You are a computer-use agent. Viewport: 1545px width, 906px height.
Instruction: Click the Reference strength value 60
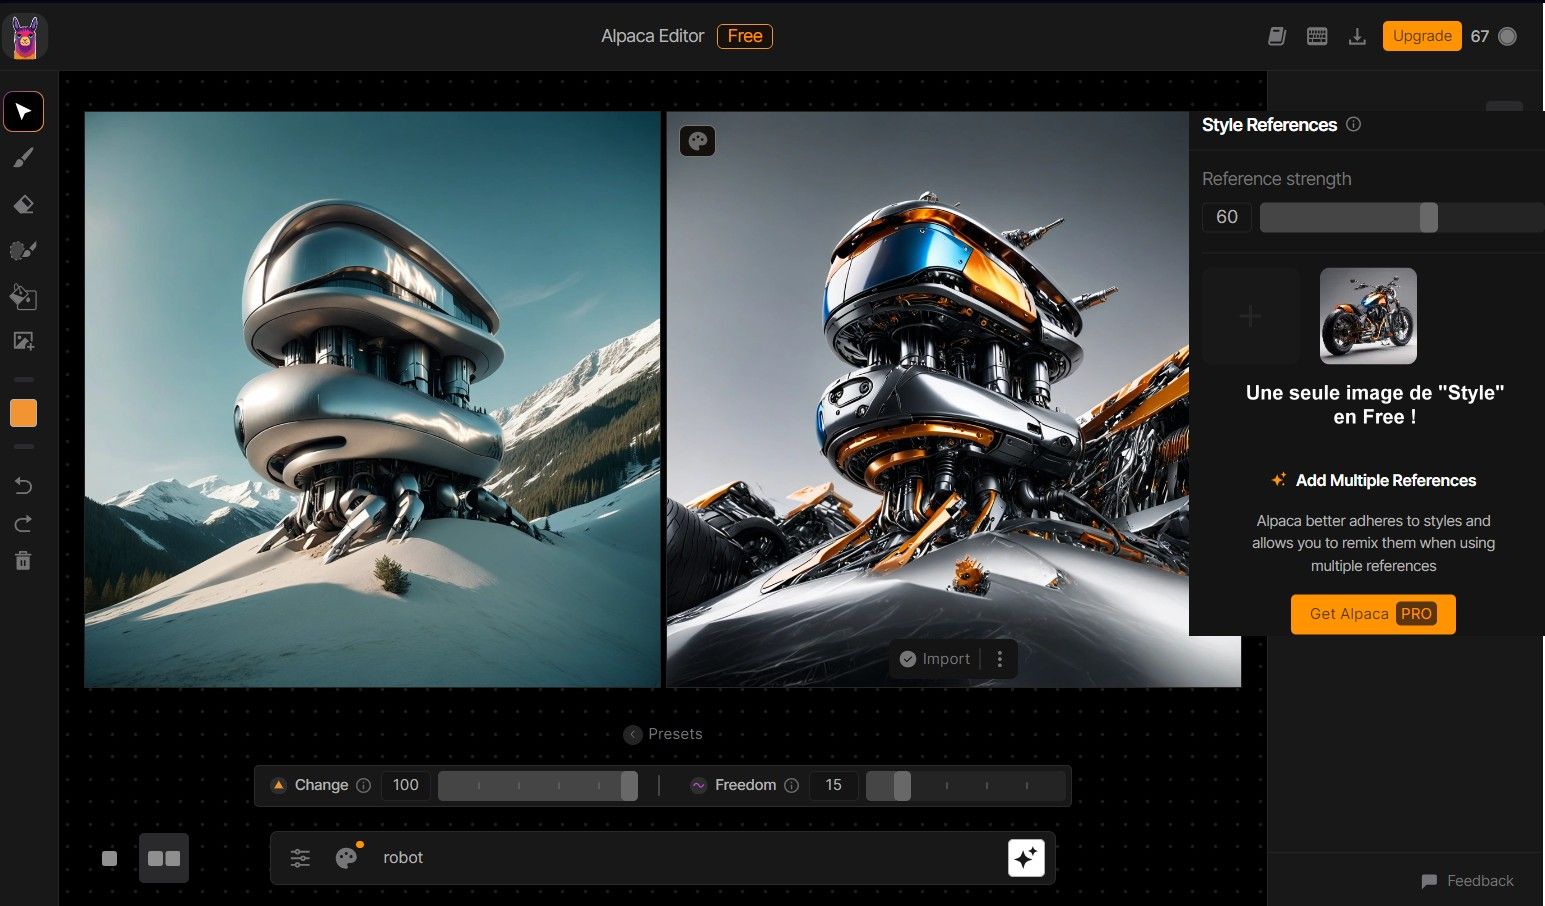click(x=1227, y=217)
